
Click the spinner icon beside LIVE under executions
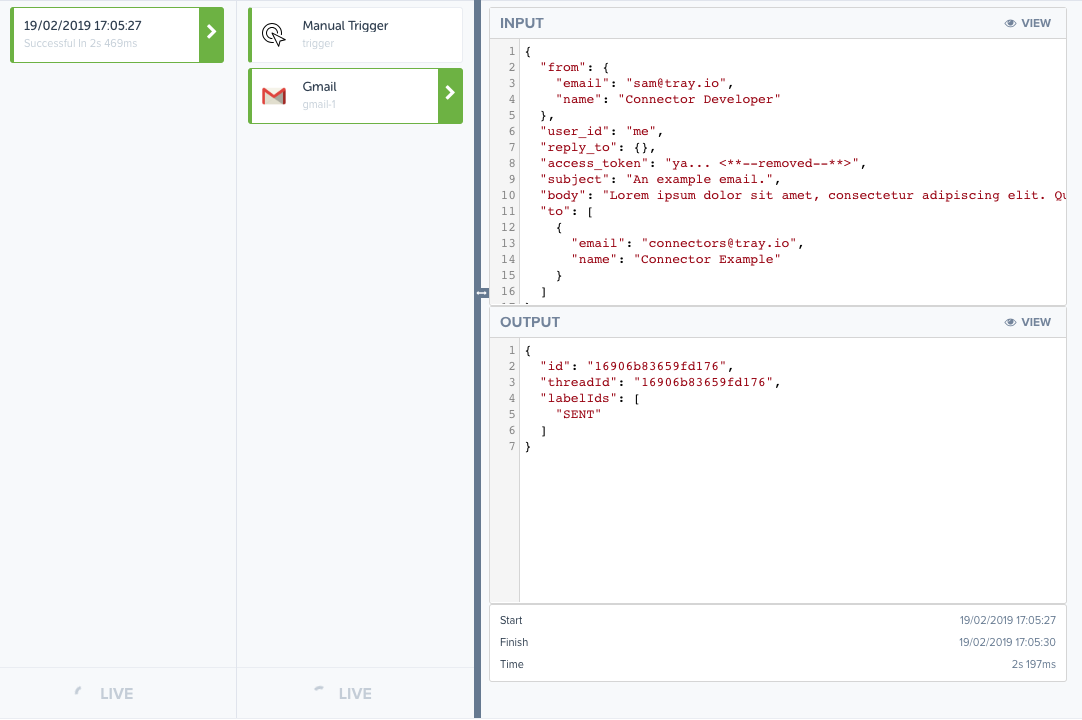[x=79, y=692]
